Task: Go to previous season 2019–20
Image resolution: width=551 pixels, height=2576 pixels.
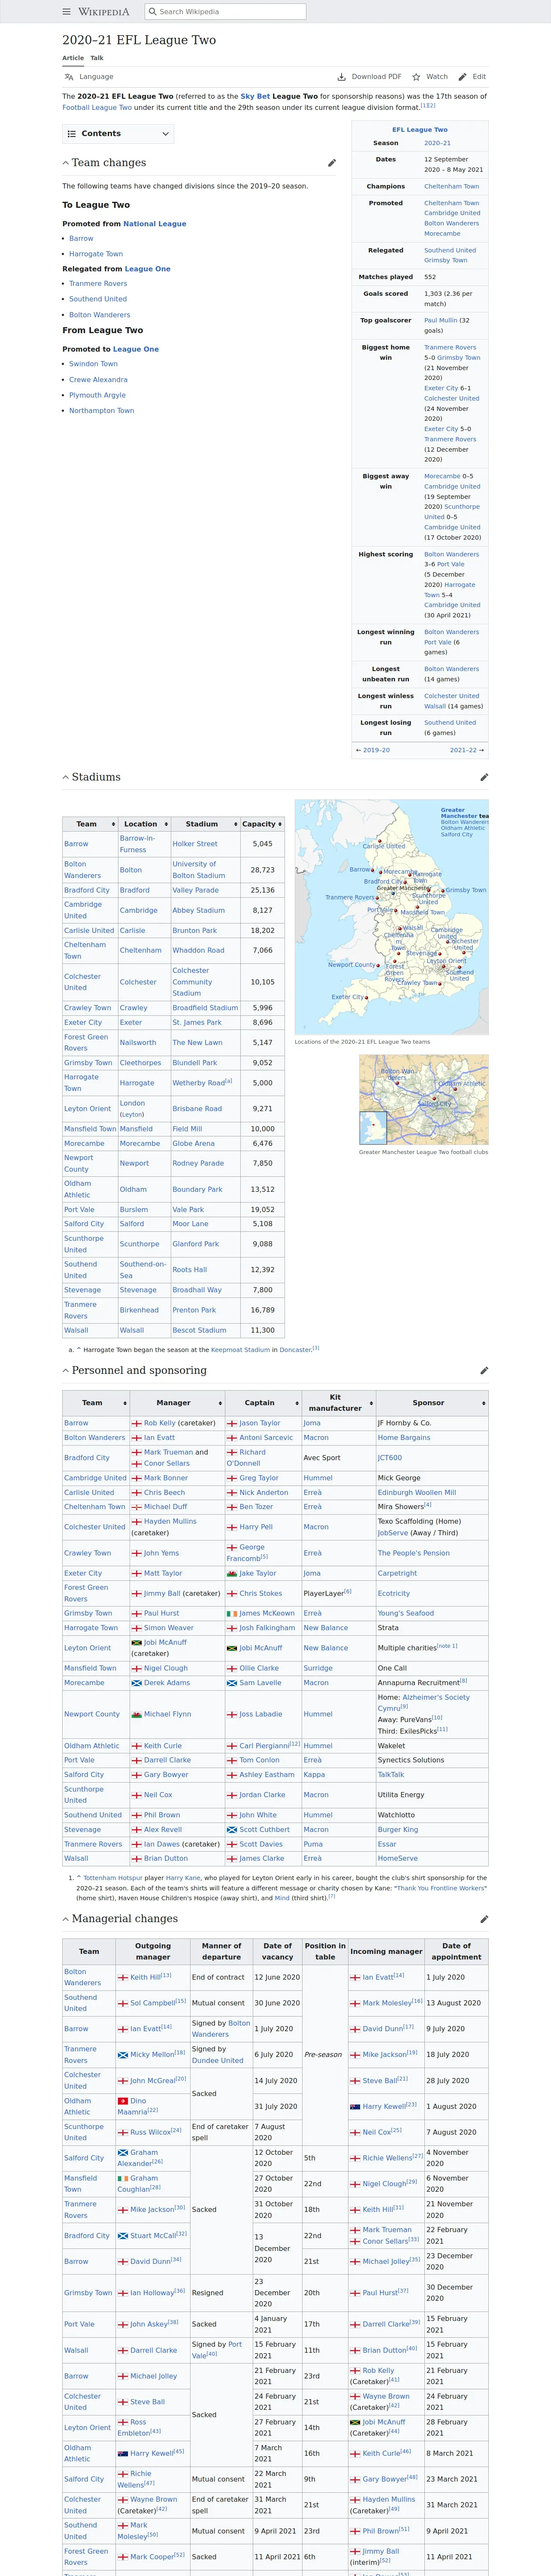Action: pyautogui.click(x=376, y=750)
